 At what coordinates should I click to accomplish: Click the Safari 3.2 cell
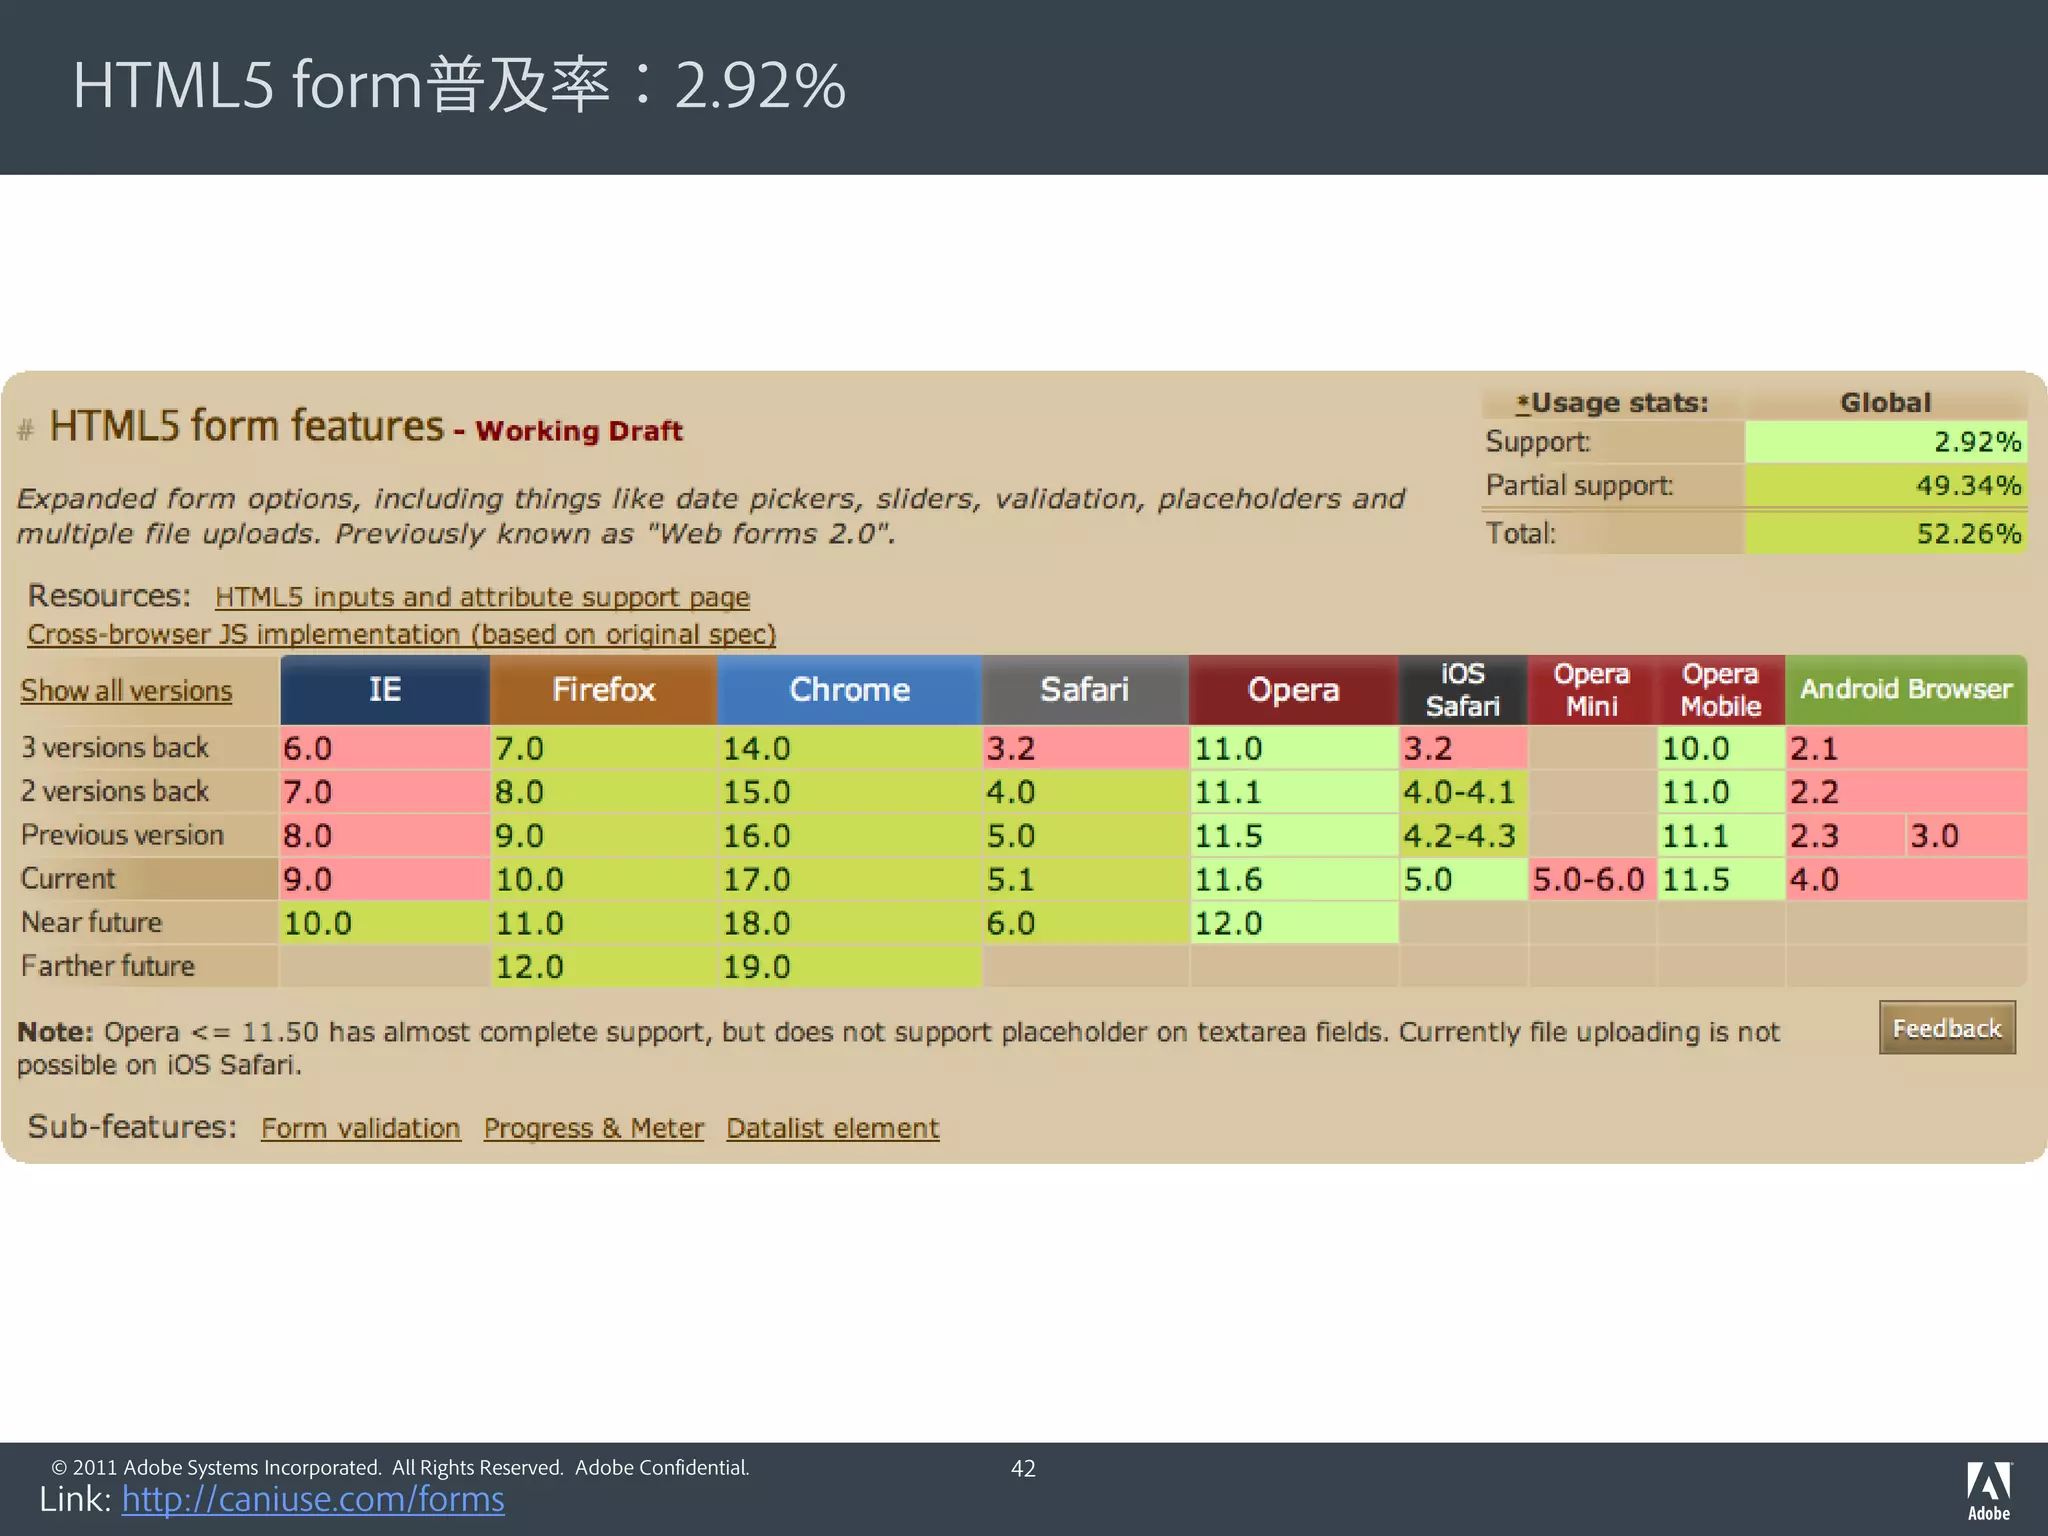pos(1085,748)
